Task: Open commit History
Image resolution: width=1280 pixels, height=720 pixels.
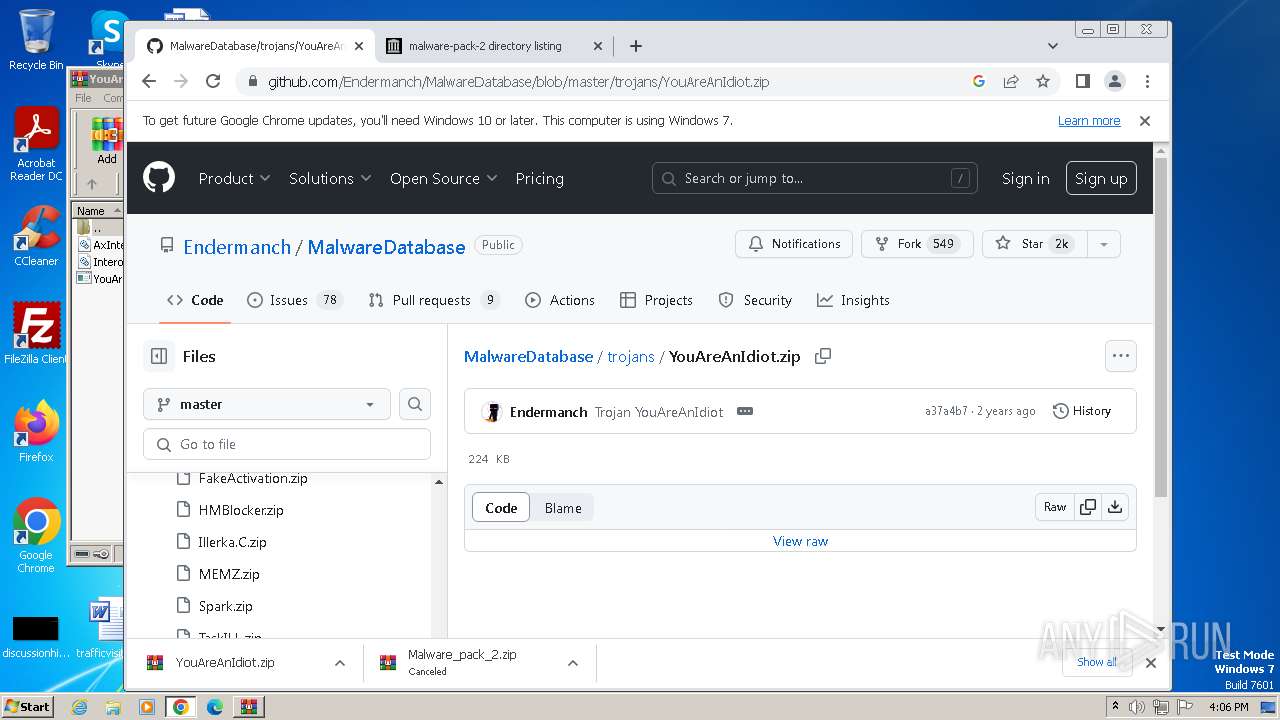Action: tap(1082, 411)
